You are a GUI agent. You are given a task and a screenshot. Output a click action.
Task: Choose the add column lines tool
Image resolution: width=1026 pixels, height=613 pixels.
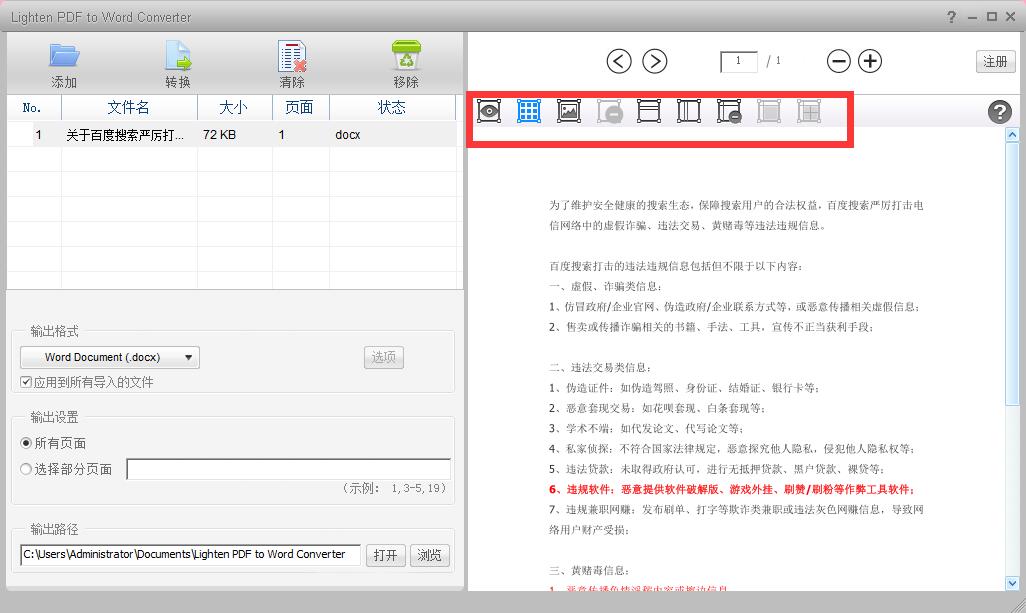pos(689,112)
